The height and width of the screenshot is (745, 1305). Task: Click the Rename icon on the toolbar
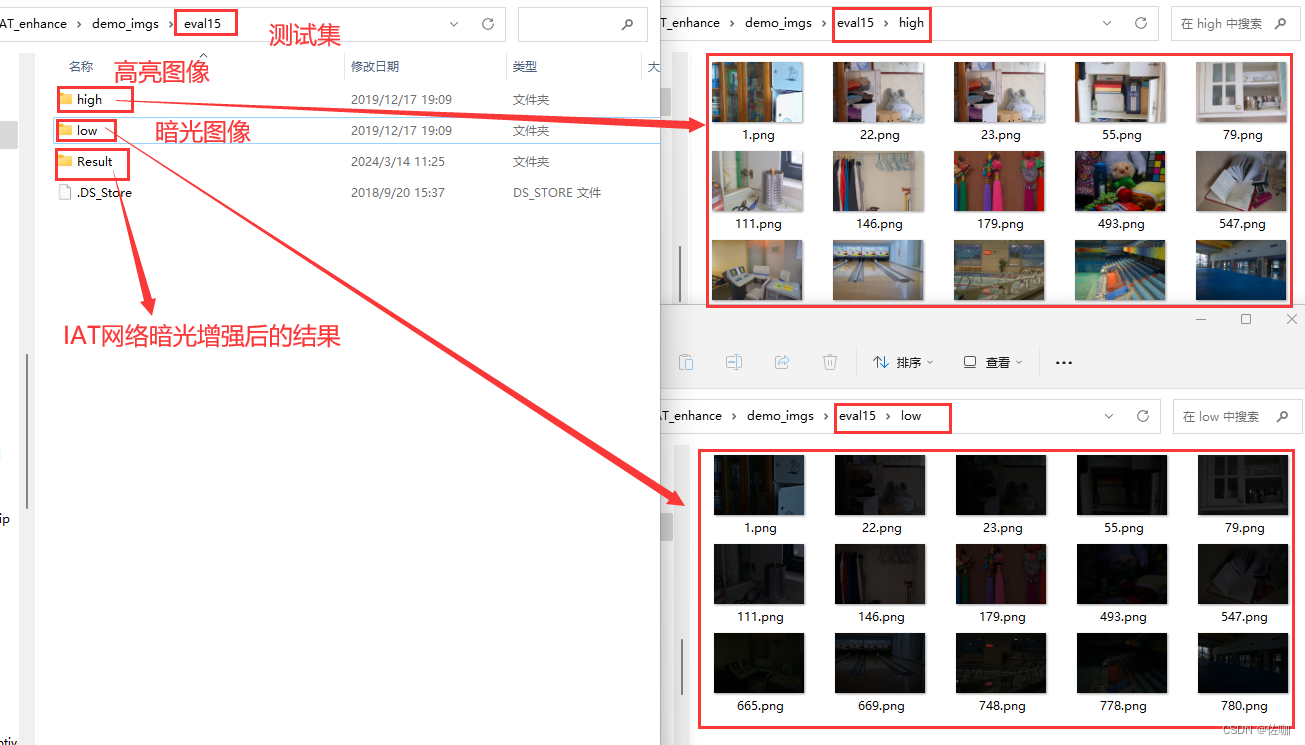pos(734,362)
